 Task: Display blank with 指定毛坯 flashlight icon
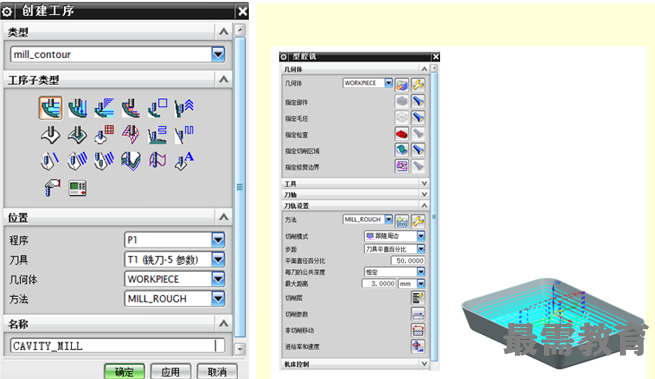pos(418,118)
